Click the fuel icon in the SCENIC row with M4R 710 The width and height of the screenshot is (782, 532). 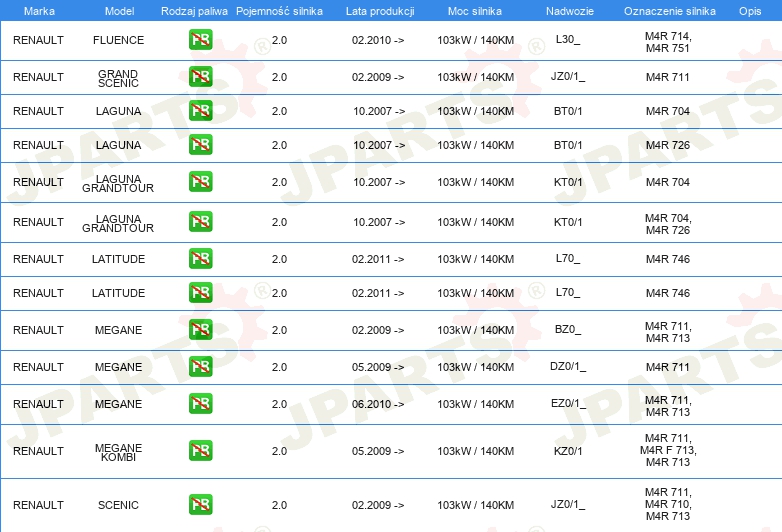[x=200, y=504]
